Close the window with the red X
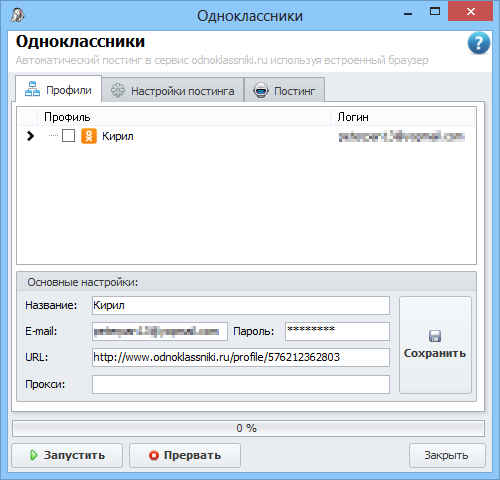This screenshot has width=500, height=480. coord(471,12)
